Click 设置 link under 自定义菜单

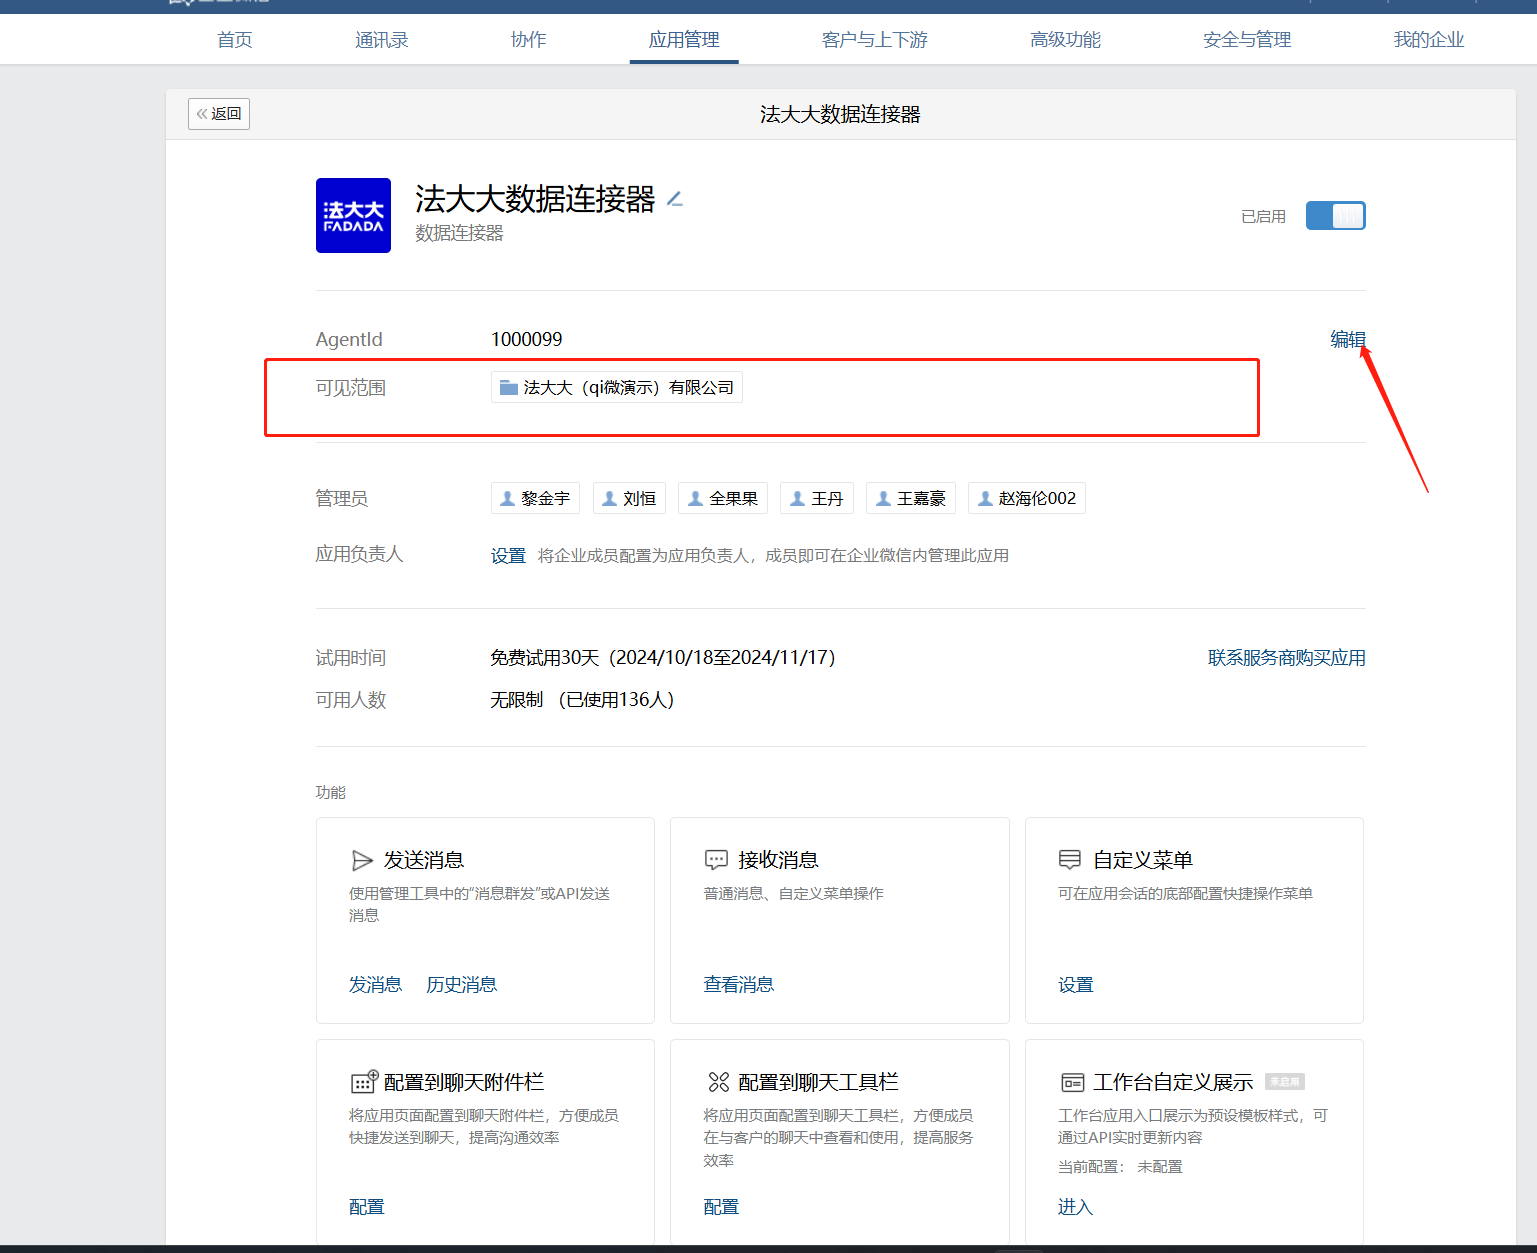(x=1076, y=985)
